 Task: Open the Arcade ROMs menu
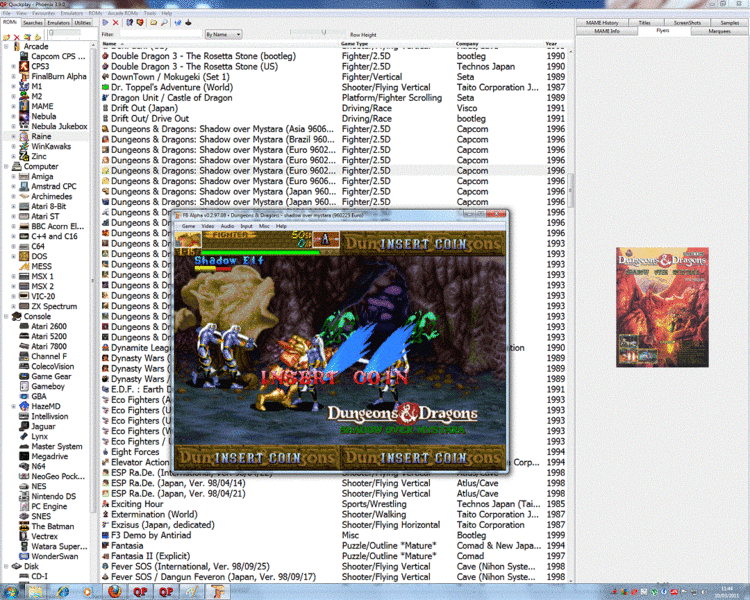123,13
